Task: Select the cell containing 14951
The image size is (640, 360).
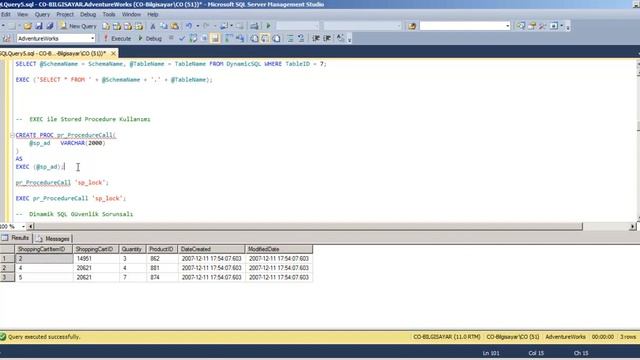Action: 96,259
